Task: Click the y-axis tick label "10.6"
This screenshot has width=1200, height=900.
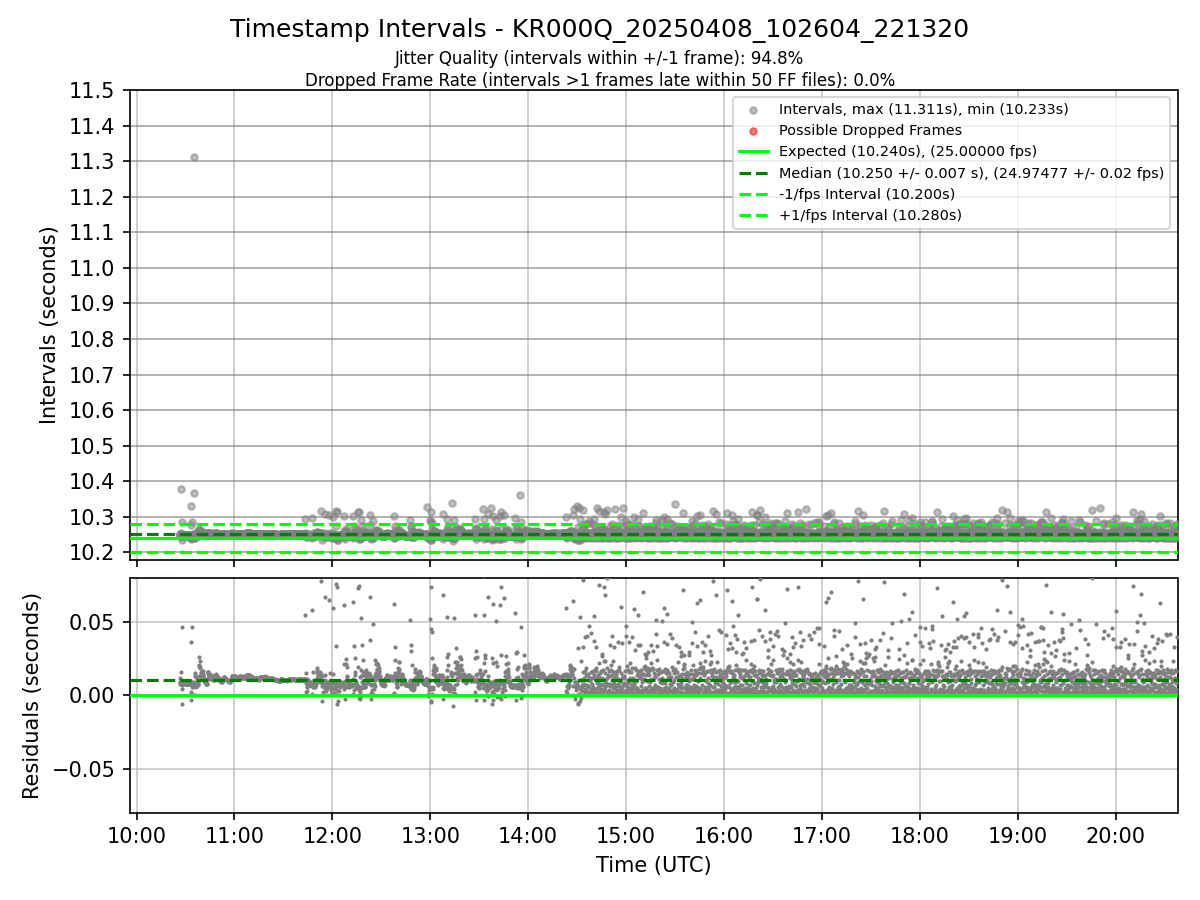Action: pos(90,411)
